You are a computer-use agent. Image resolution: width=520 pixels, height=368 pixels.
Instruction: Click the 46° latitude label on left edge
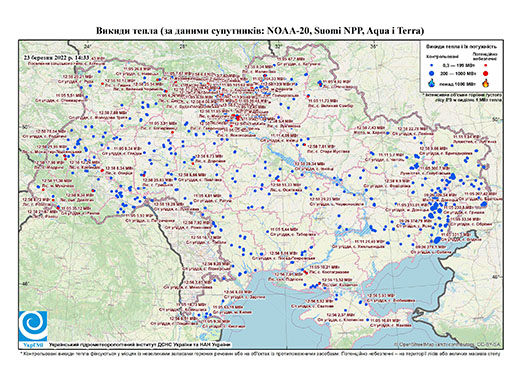pos(25,283)
